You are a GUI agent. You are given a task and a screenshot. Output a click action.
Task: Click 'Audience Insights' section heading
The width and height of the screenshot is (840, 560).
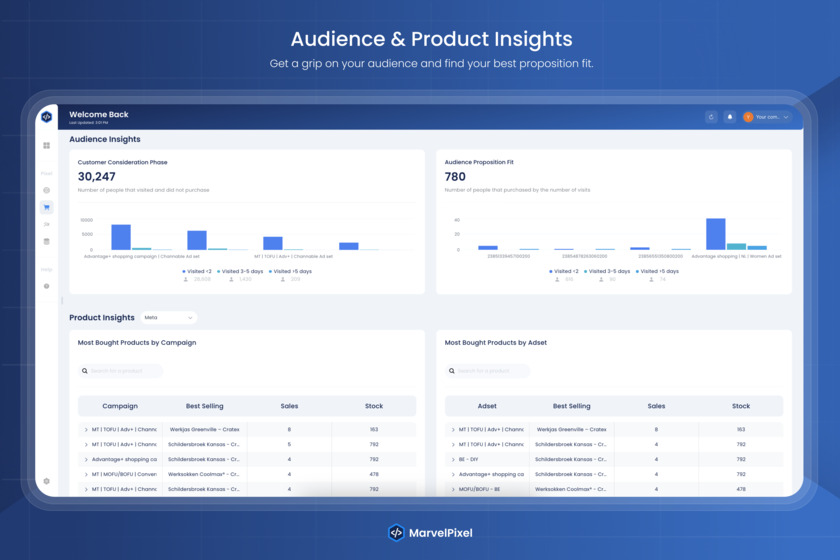pyautogui.click(x=105, y=139)
